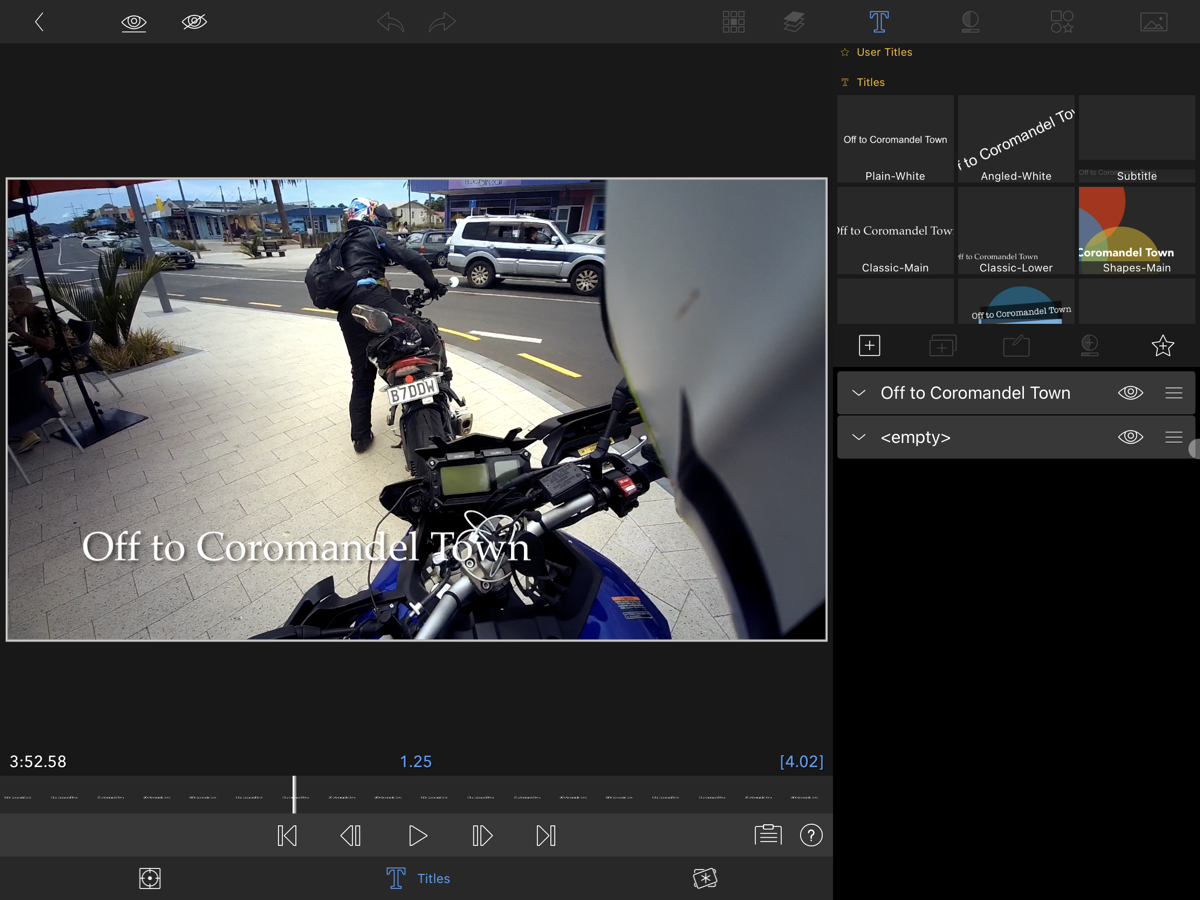1200x900 pixels.
Task: Jump to the end of the clip
Action: 546,835
